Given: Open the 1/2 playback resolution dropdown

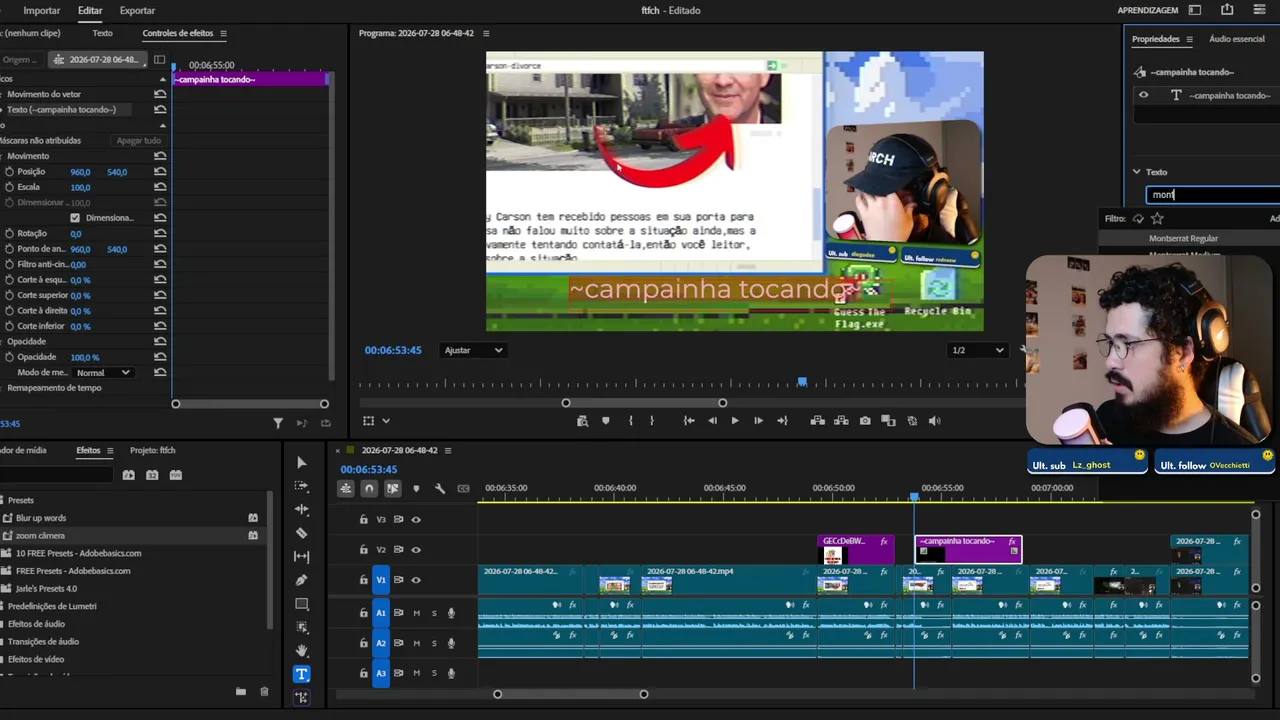Looking at the screenshot, I should pos(977,350).
